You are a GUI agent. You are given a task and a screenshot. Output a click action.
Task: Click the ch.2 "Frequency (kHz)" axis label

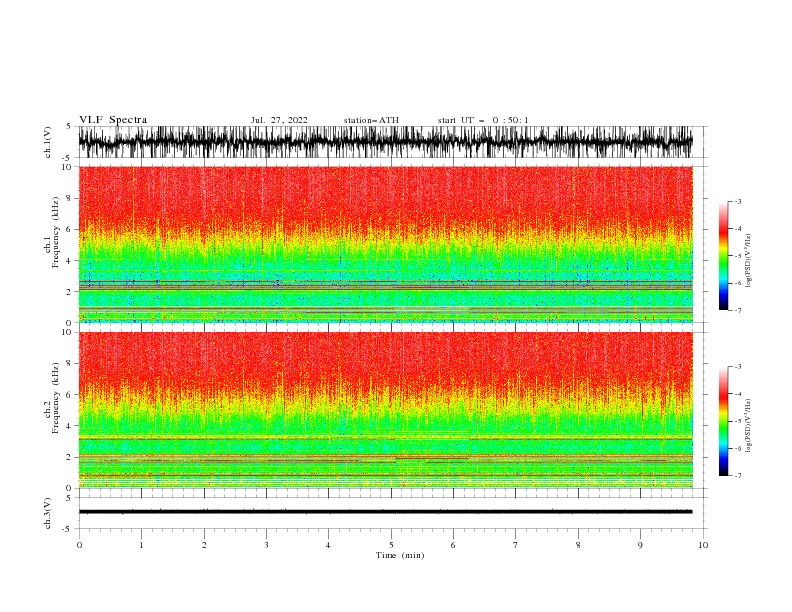[x=55, y=397]
